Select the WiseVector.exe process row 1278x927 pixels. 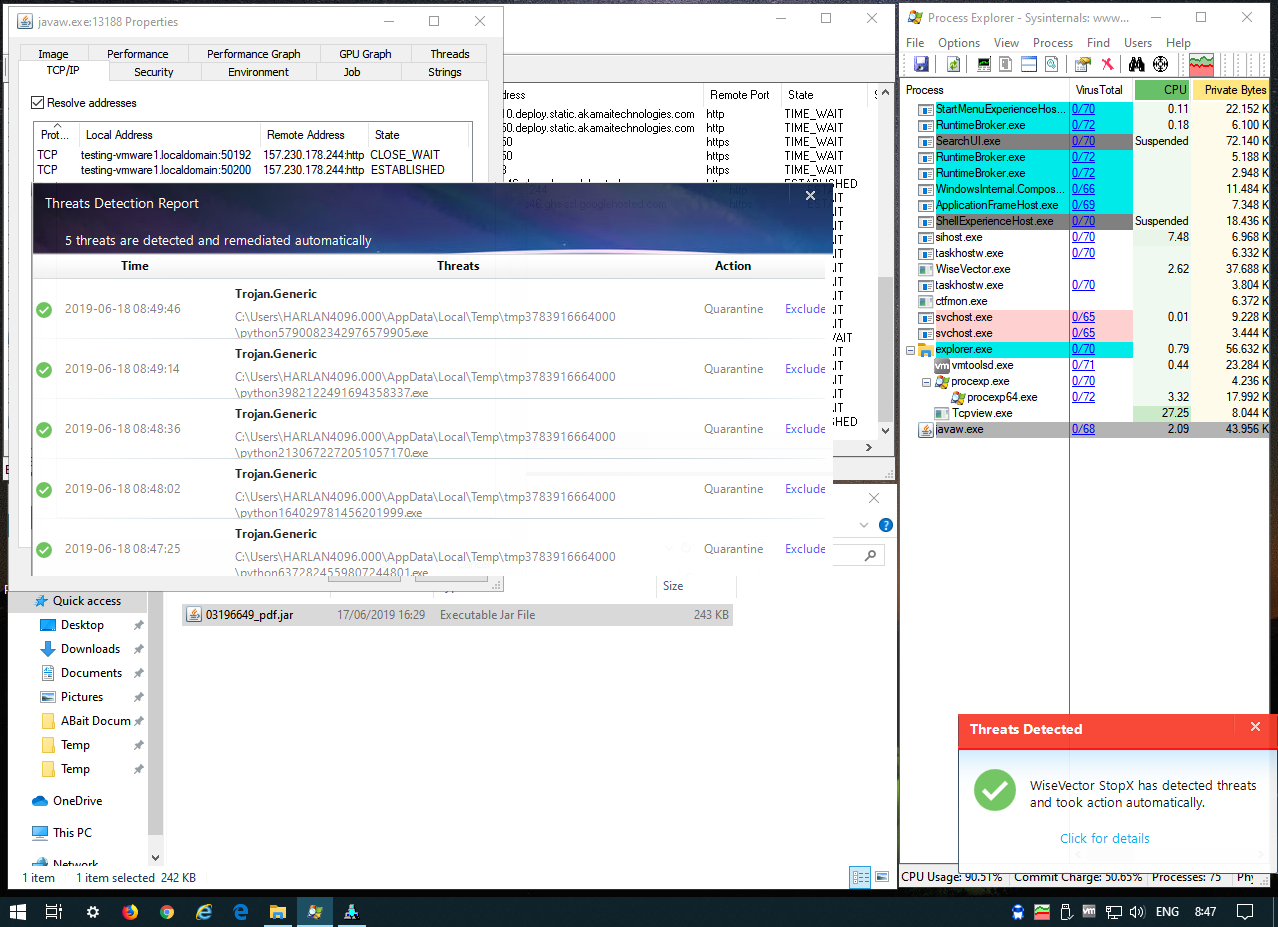(x=1086, y=269)
